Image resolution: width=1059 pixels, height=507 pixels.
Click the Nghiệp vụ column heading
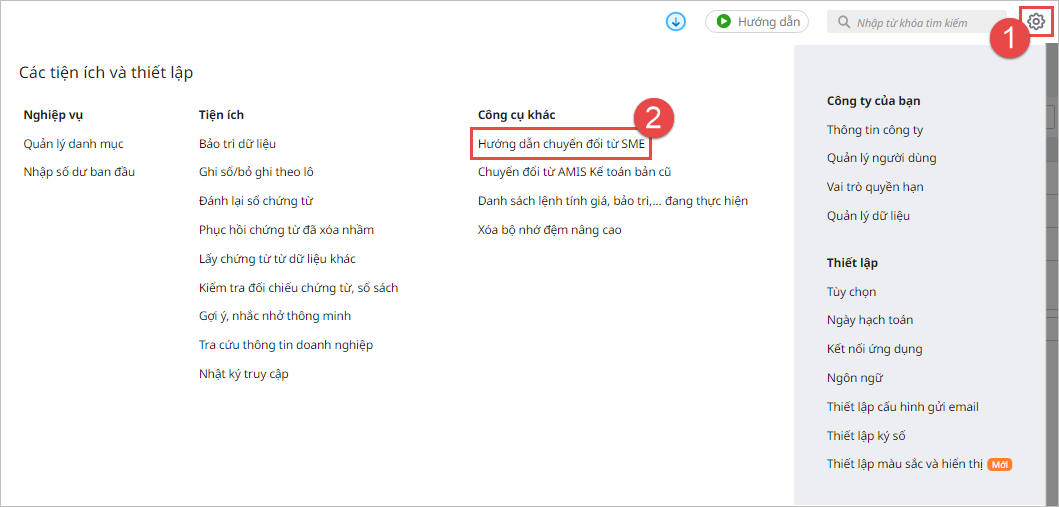coord(52,115)
